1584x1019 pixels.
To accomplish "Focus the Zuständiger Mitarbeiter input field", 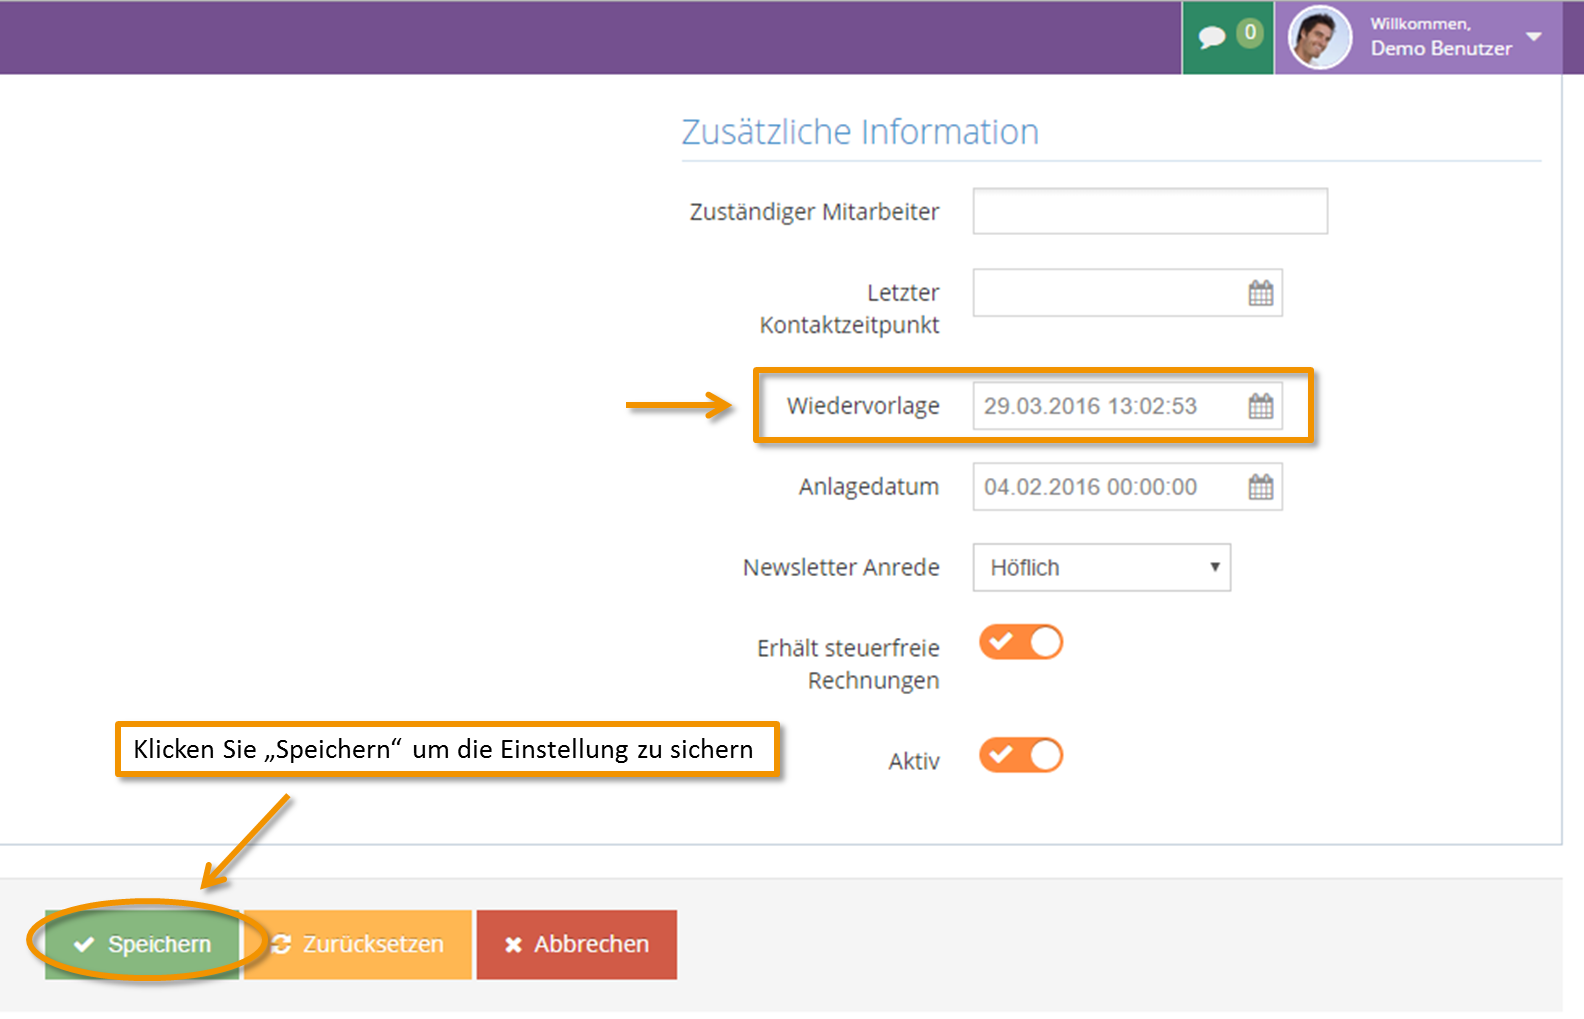I will [x=1150, y=211].
